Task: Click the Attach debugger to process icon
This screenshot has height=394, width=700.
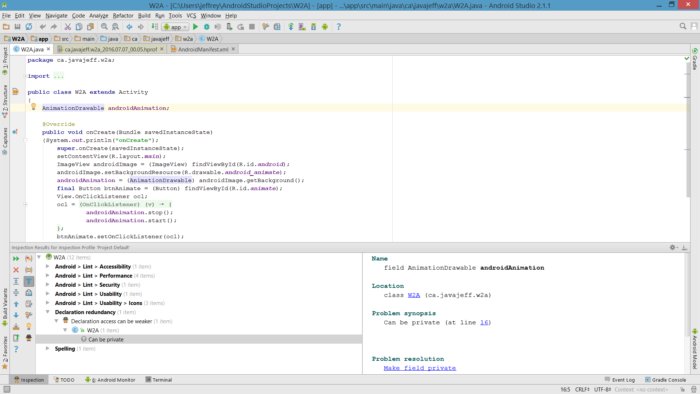Action: point(229,27)
